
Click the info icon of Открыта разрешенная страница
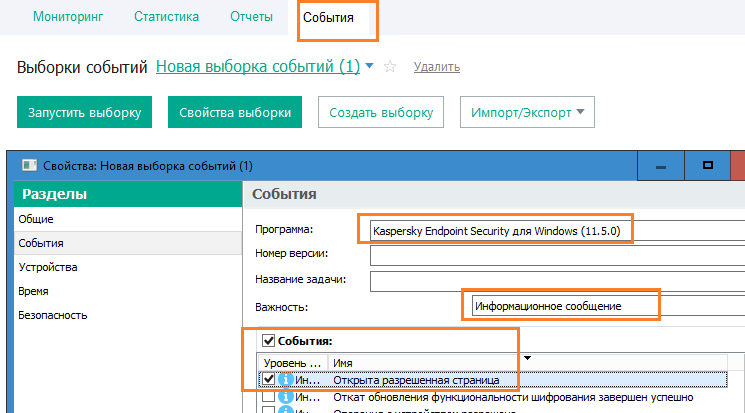[x=285, y=380]
